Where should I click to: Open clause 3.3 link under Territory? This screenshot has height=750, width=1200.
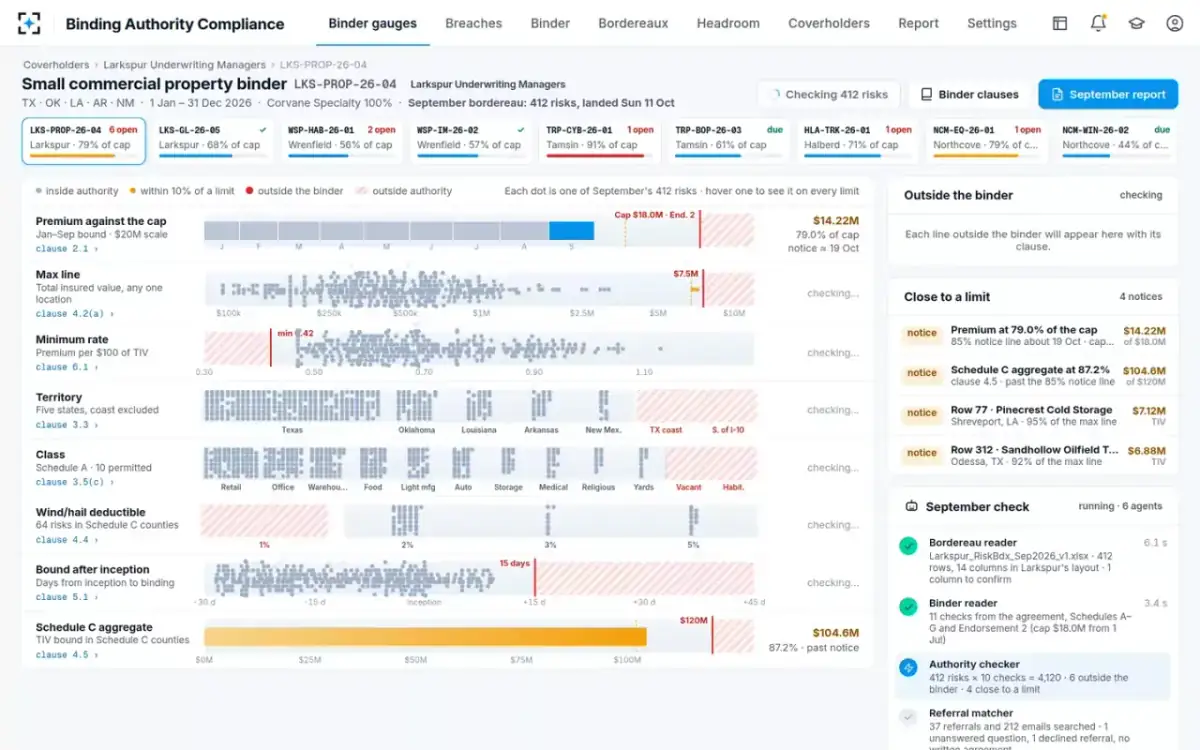66,424
